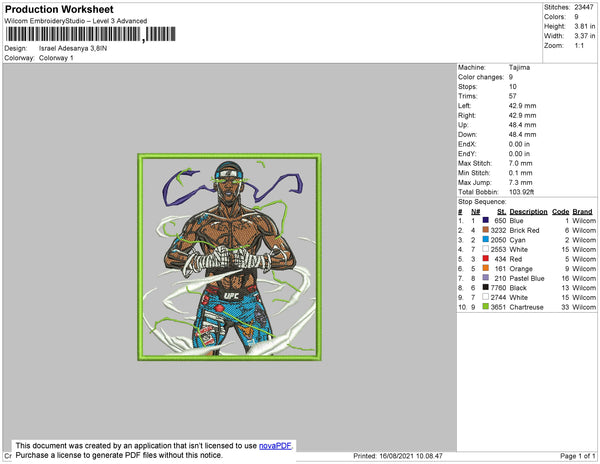Click the Pastel Blue description text

pos(527,278)
